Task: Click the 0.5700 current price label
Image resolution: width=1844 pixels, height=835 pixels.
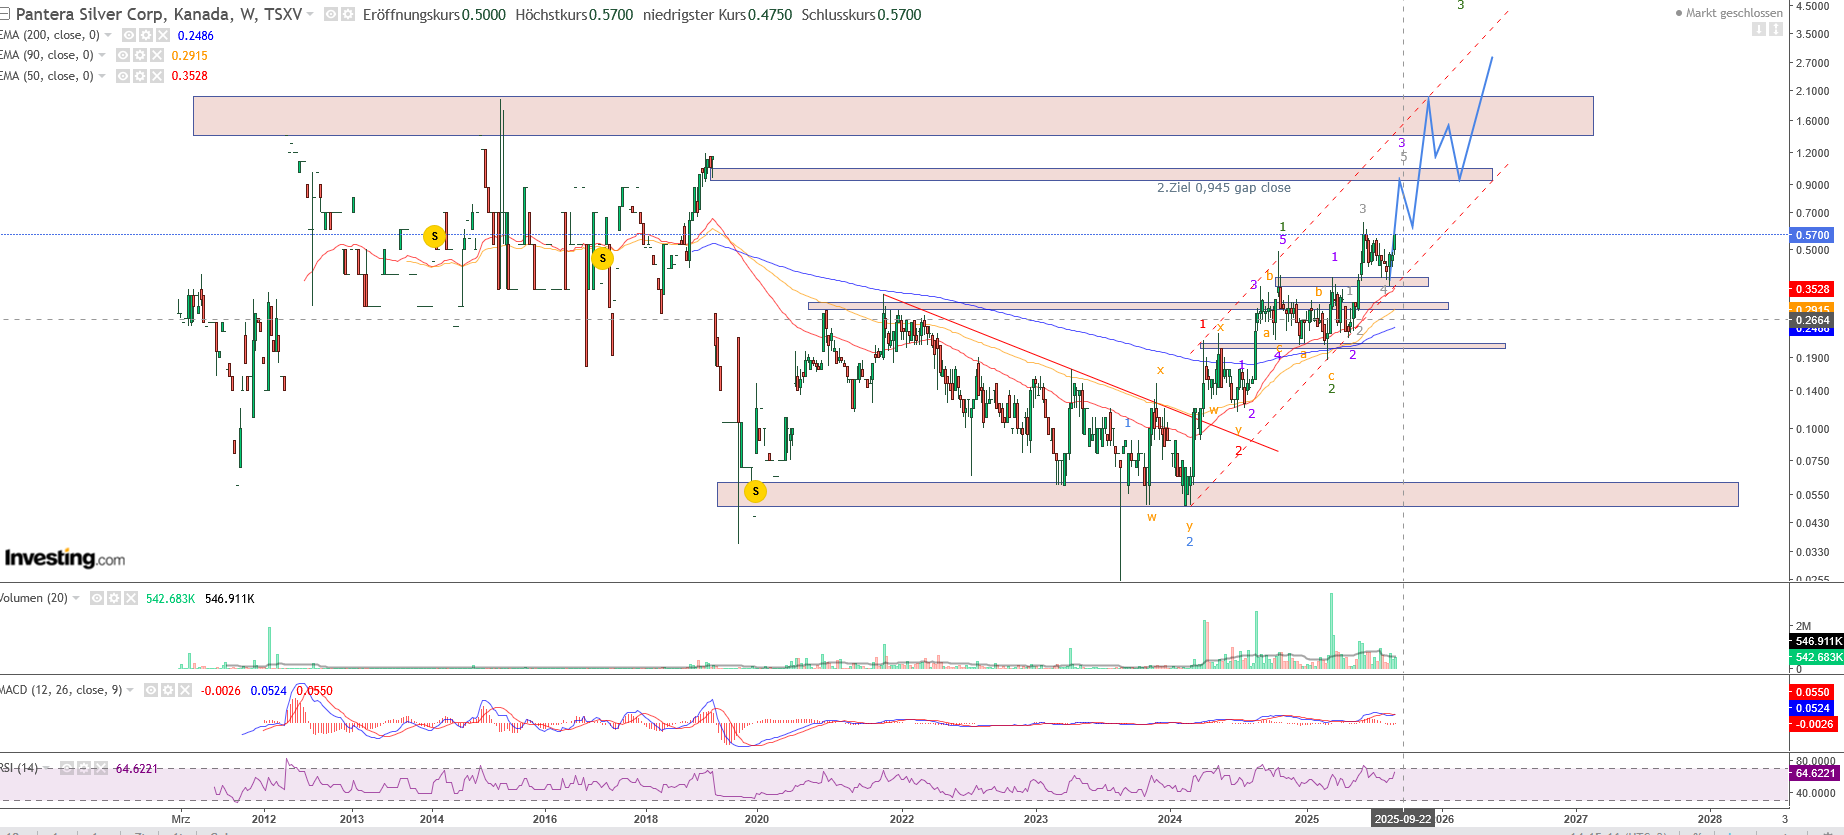Action: (x=1812, y=235)
